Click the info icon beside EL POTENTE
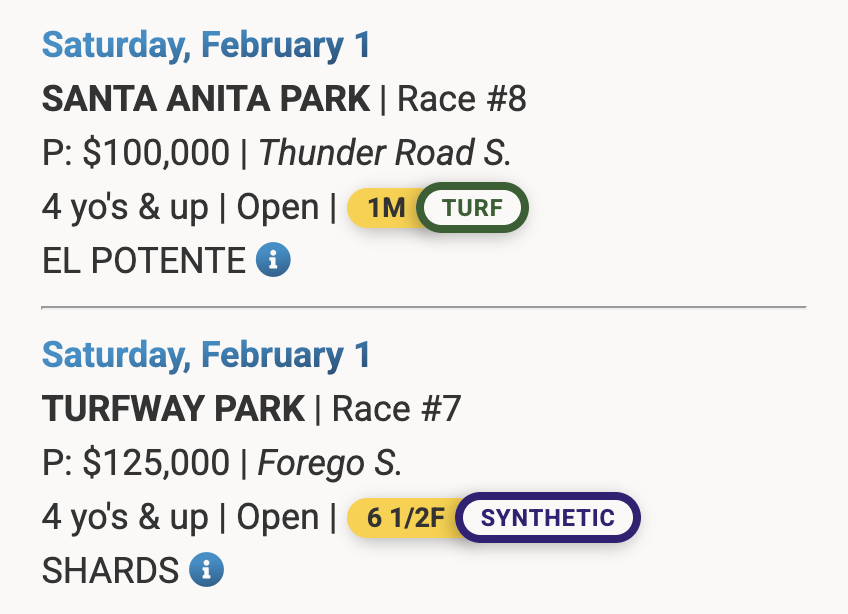The height and width of the screenshot is (614, 848). pos(273,261)
